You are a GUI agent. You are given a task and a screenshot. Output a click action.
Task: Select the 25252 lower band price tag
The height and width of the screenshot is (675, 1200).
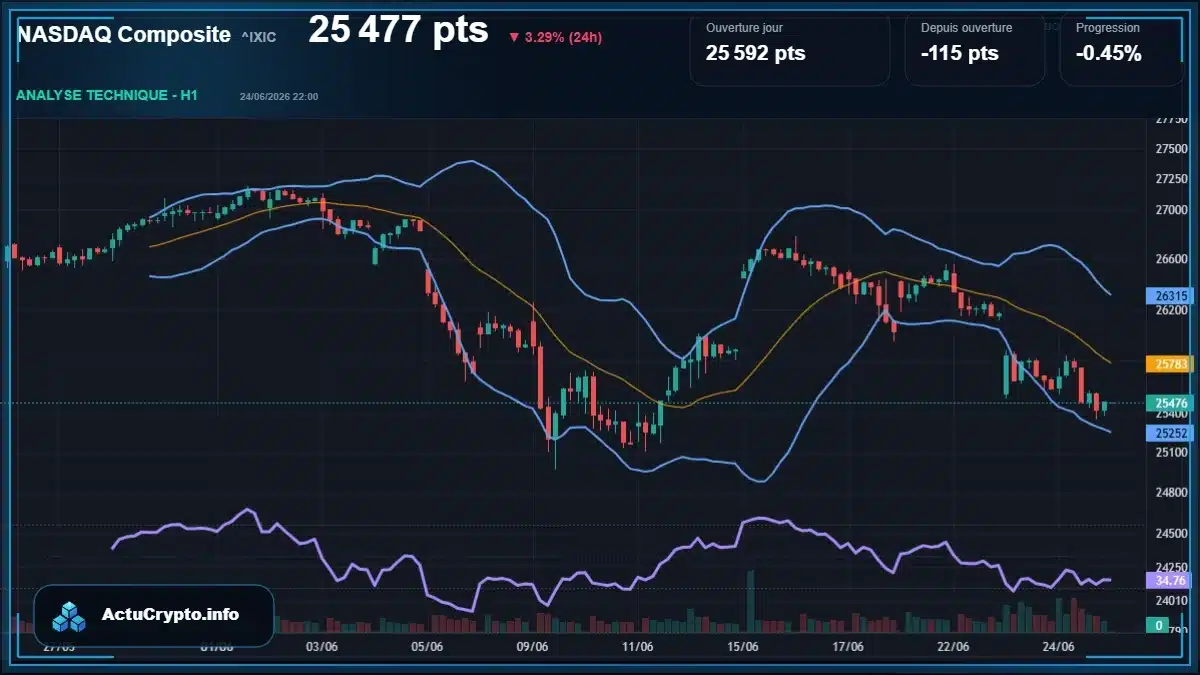pos(1169,433)
